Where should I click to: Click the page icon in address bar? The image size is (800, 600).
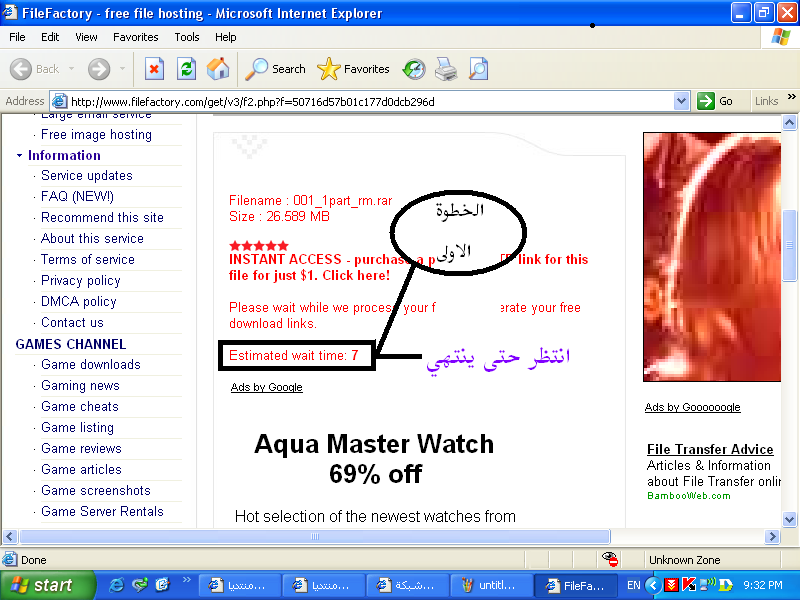tap(60, 101)
